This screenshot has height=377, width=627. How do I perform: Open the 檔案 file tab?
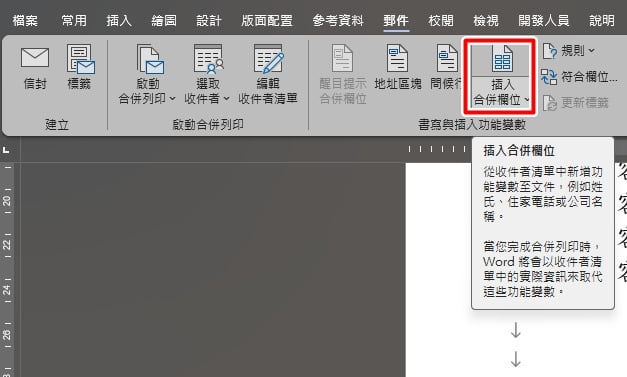[25, 20]
